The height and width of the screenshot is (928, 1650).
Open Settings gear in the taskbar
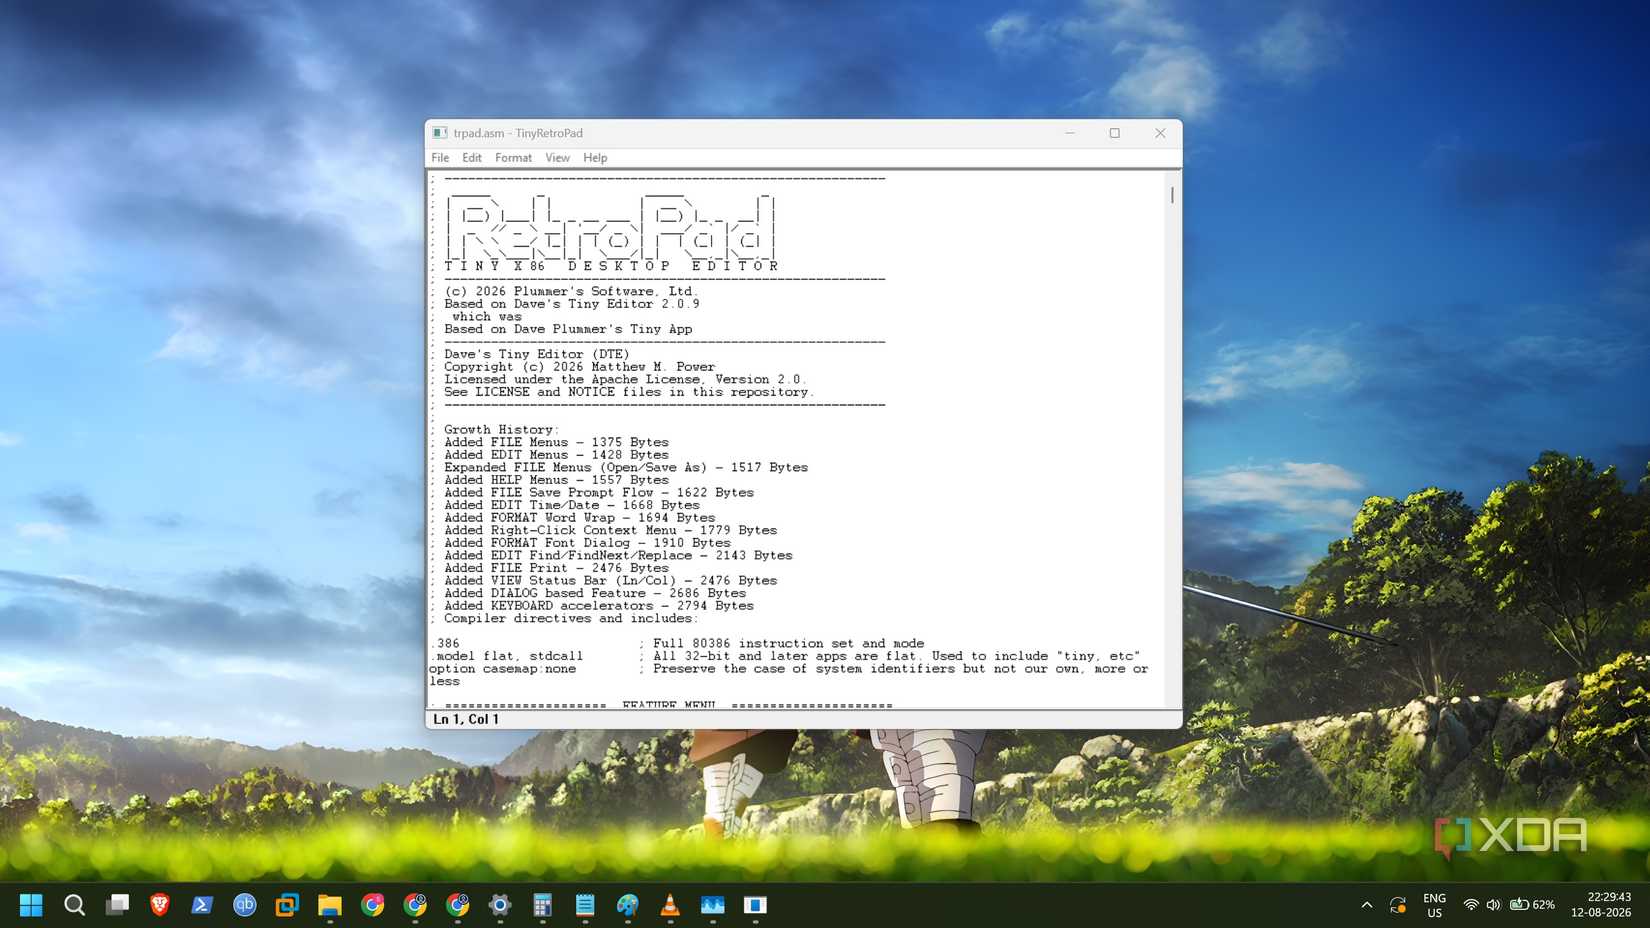500,905
